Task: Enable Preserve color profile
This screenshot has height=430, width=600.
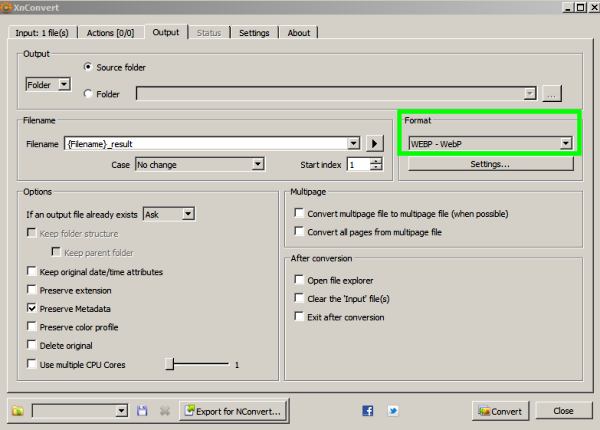Action: 32,326
